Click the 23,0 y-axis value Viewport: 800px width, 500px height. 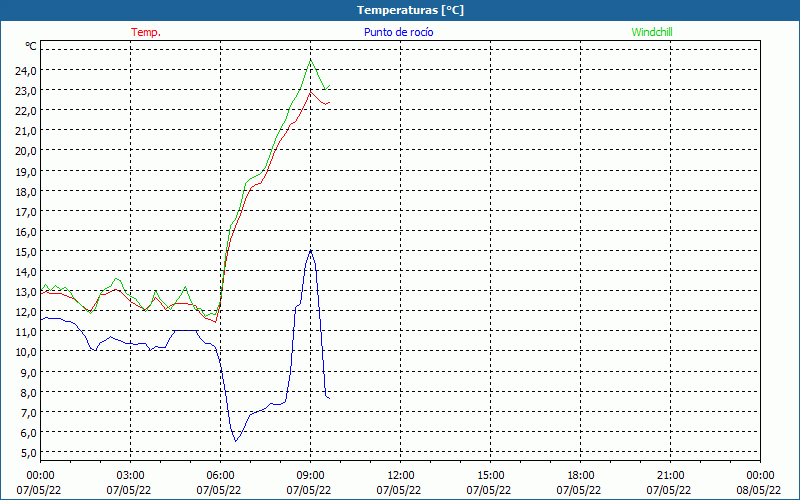26,91
